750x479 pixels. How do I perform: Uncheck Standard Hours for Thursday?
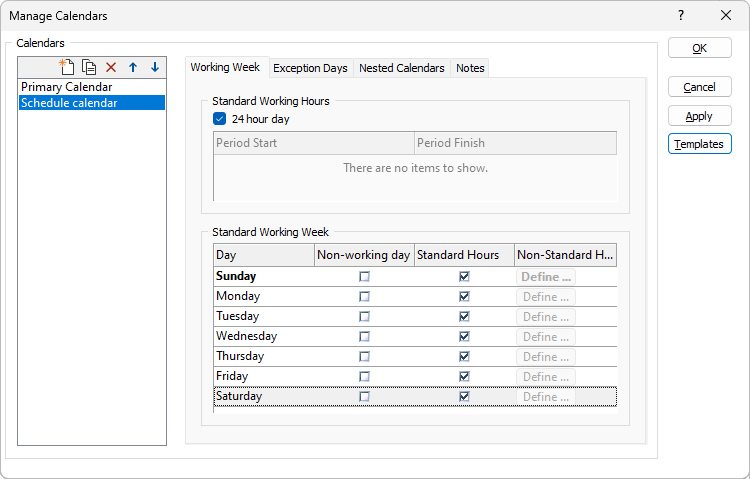point(464,356)
